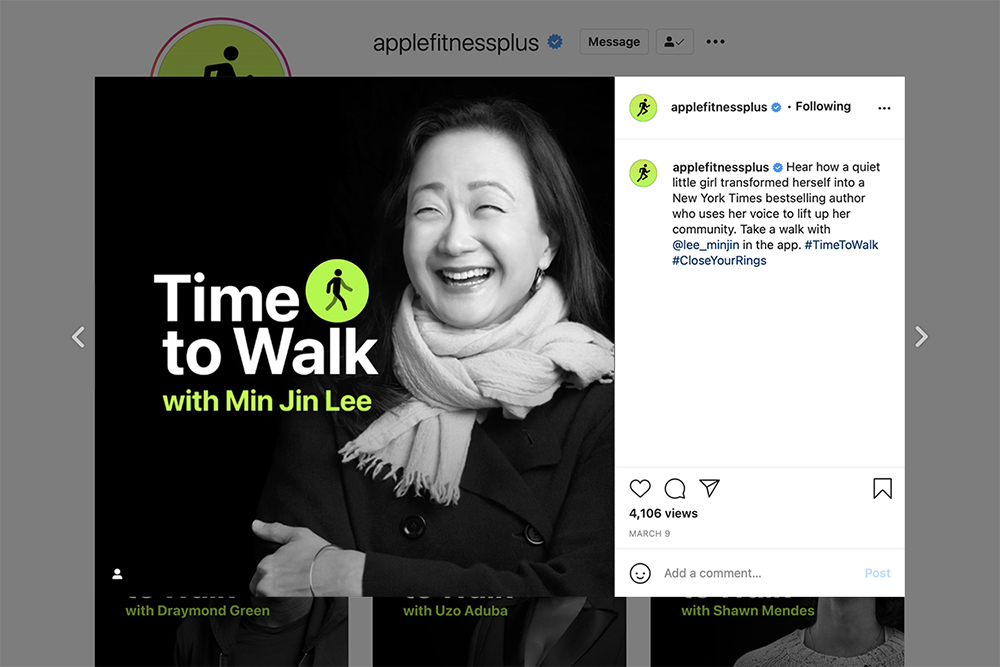Click the Message button

tap(614, 41)
